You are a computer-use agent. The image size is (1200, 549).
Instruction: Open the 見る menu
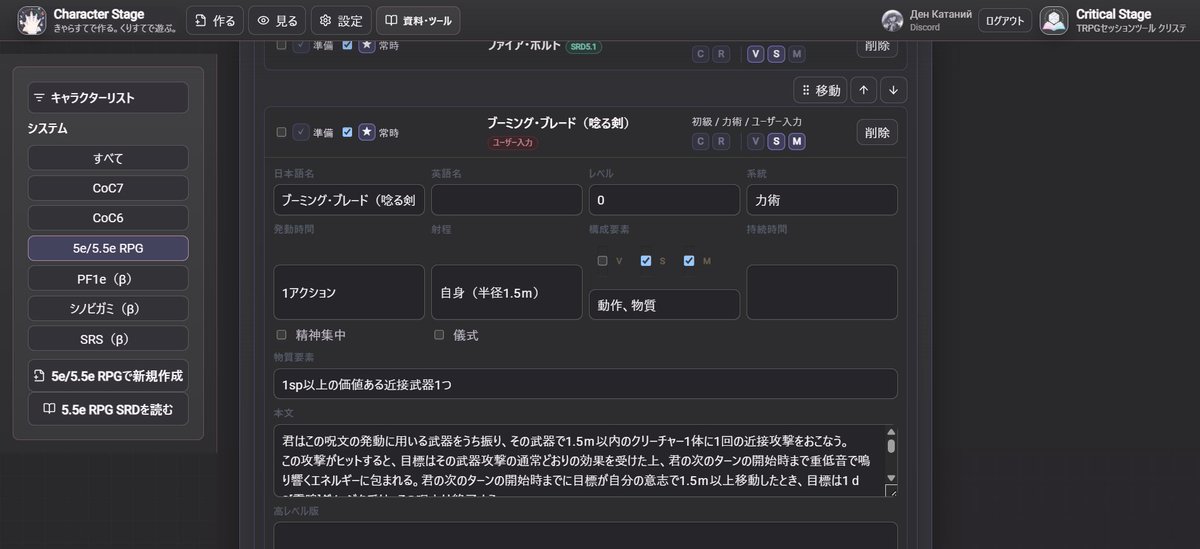[x=276, y=21]
